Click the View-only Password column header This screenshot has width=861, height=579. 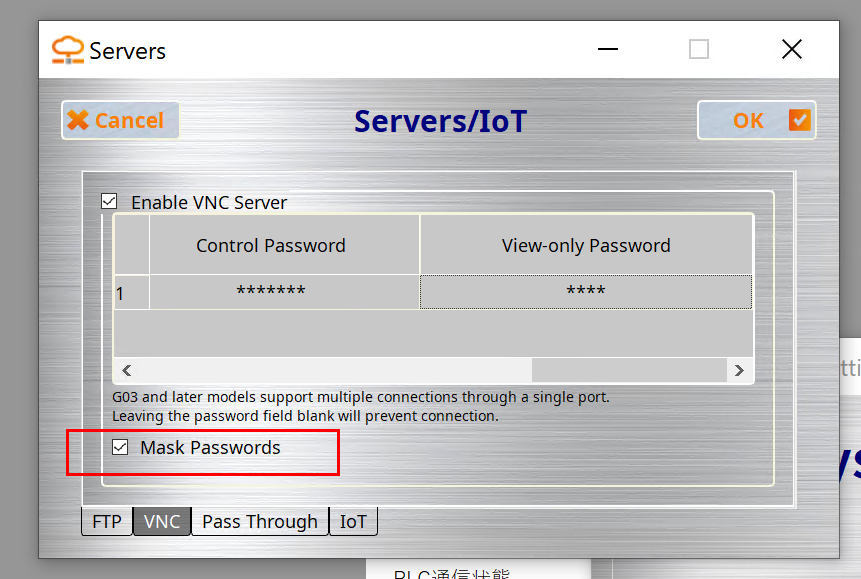point(585,245)
